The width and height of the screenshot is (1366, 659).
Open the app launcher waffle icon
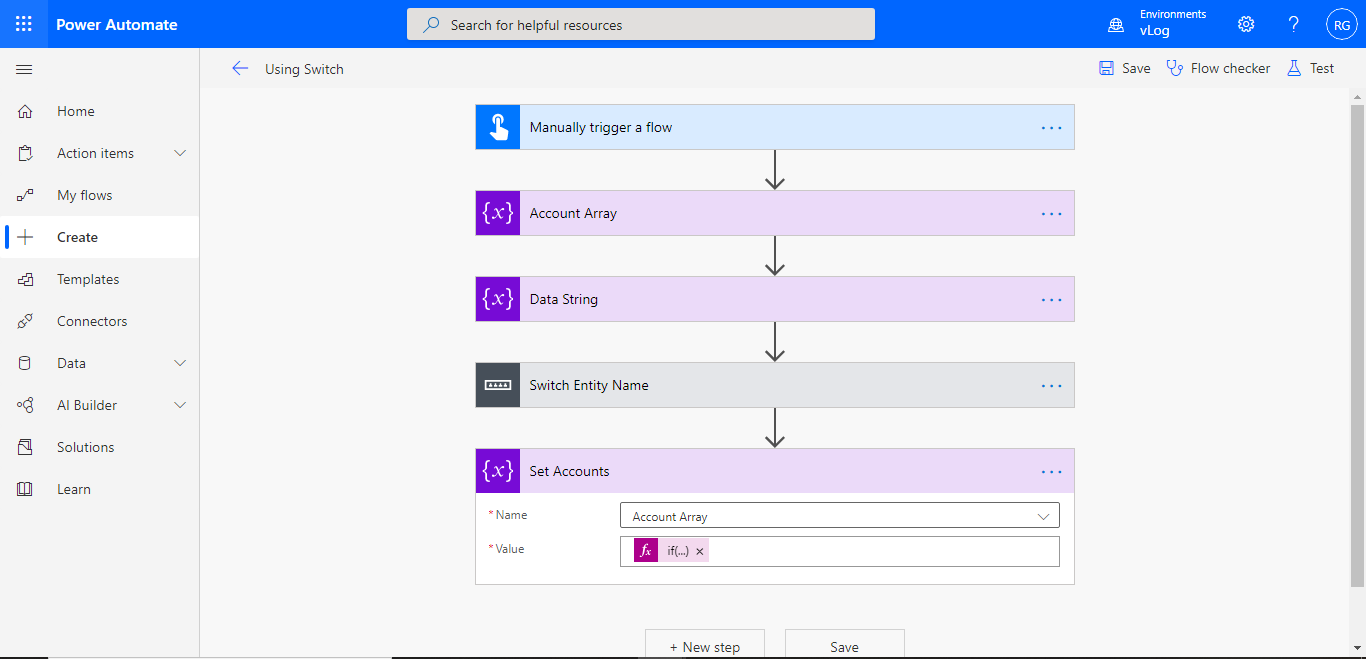[24, 24]
